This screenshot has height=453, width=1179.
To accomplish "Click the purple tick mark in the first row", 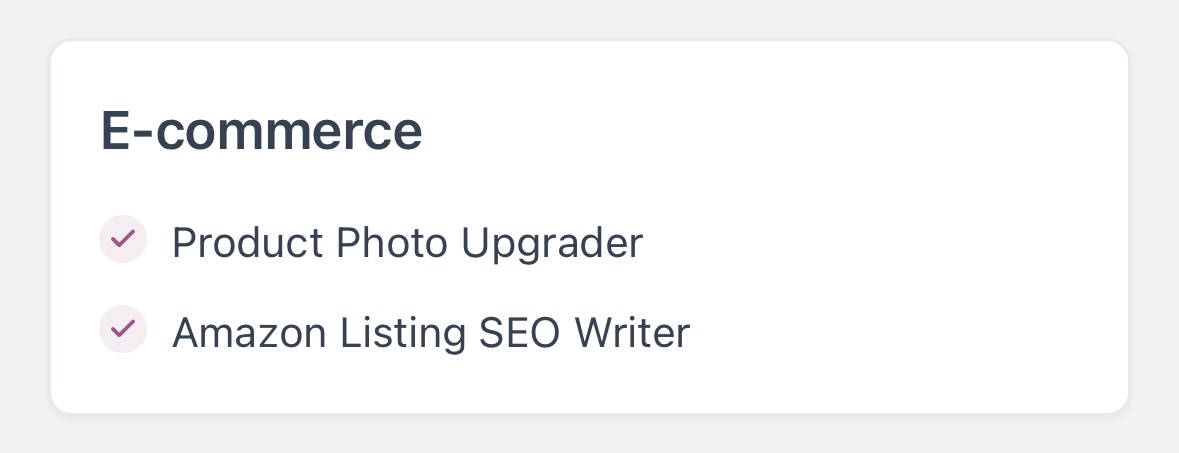I will pos(123,240).
